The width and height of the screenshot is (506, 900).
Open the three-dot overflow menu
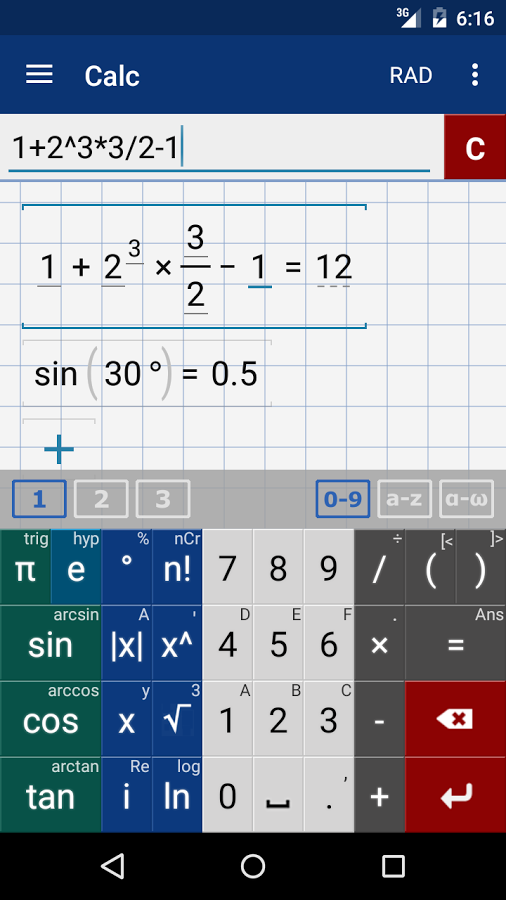[474, 75]
